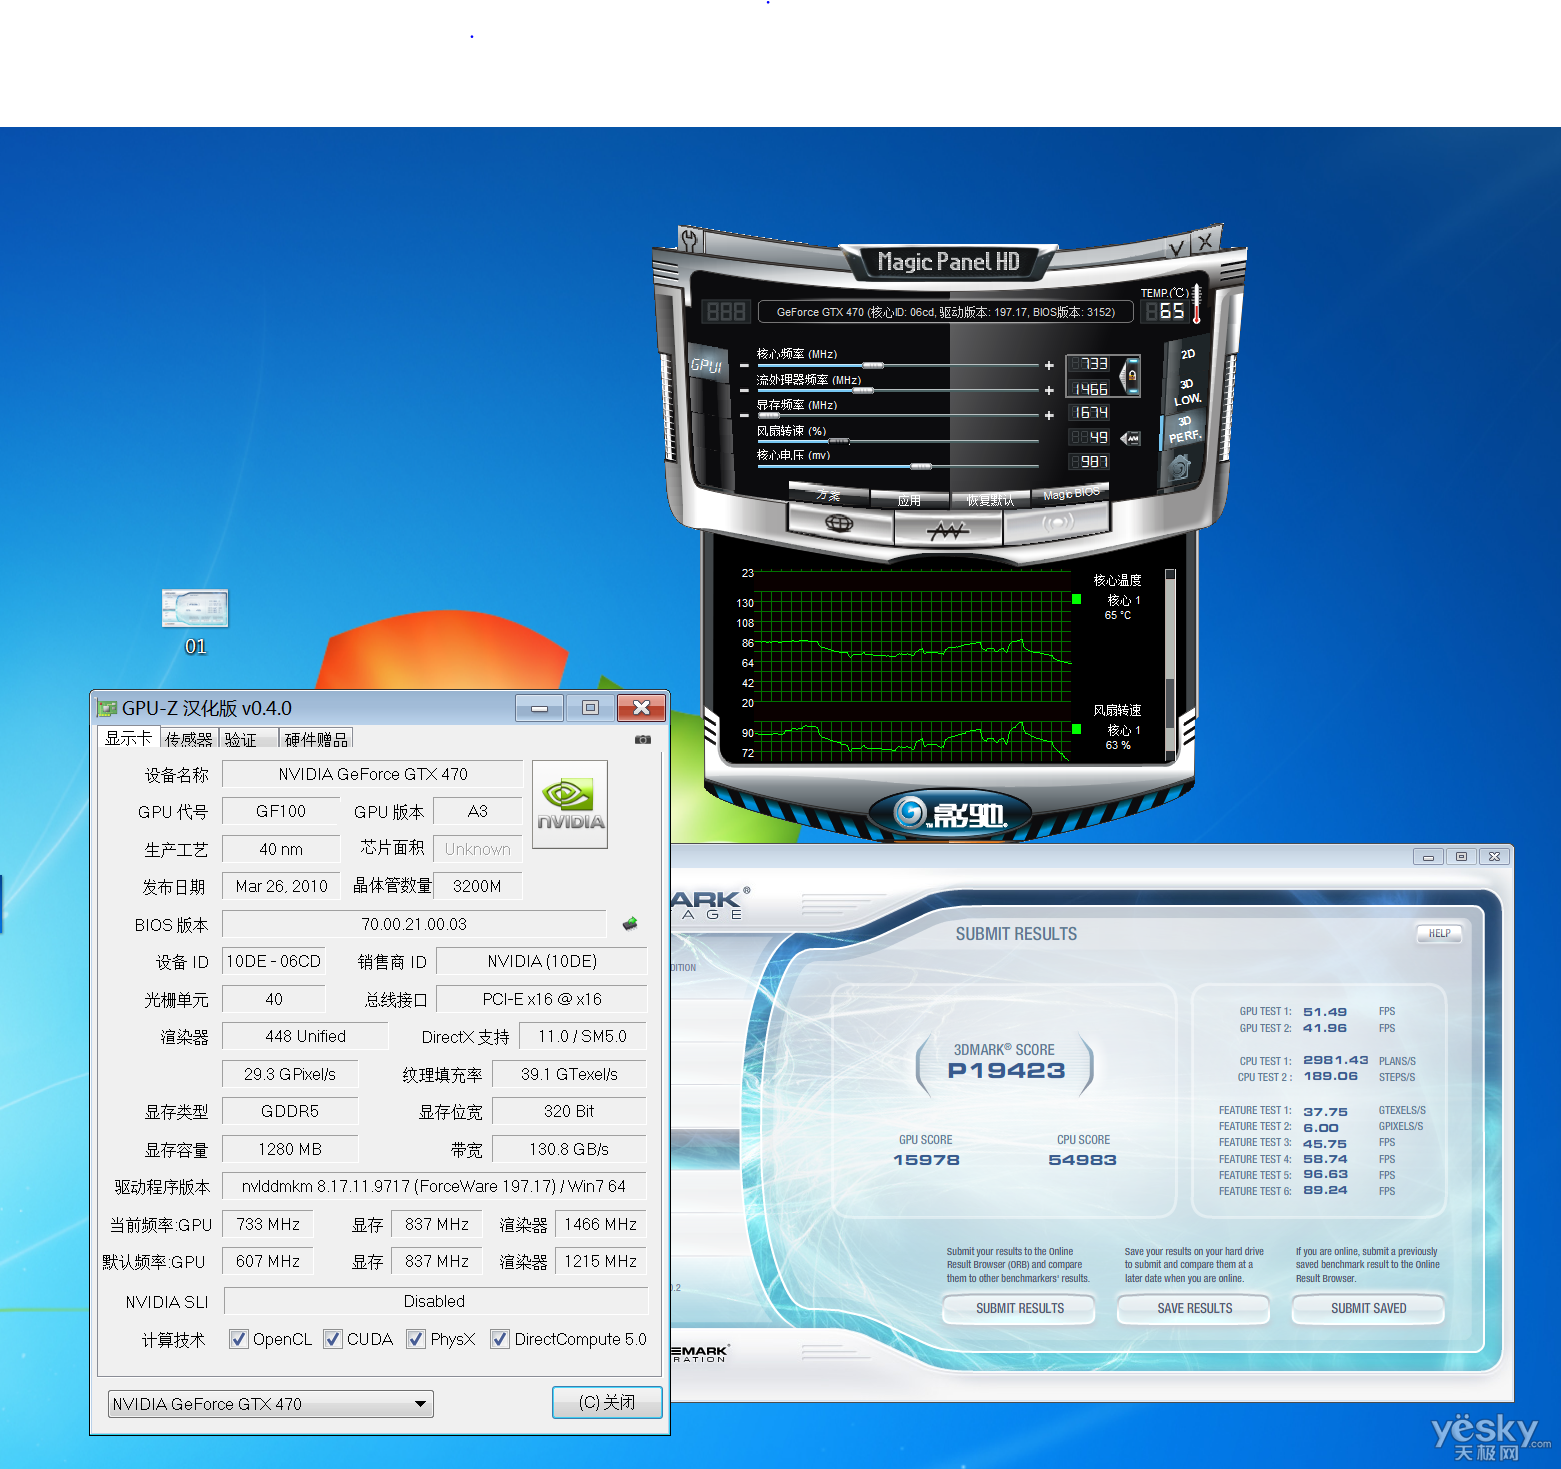This screenshot has width=1561, height=1469.
Task: Click the device name field NVIDIA GeForce GTX 470
Action: coord(373,774)
